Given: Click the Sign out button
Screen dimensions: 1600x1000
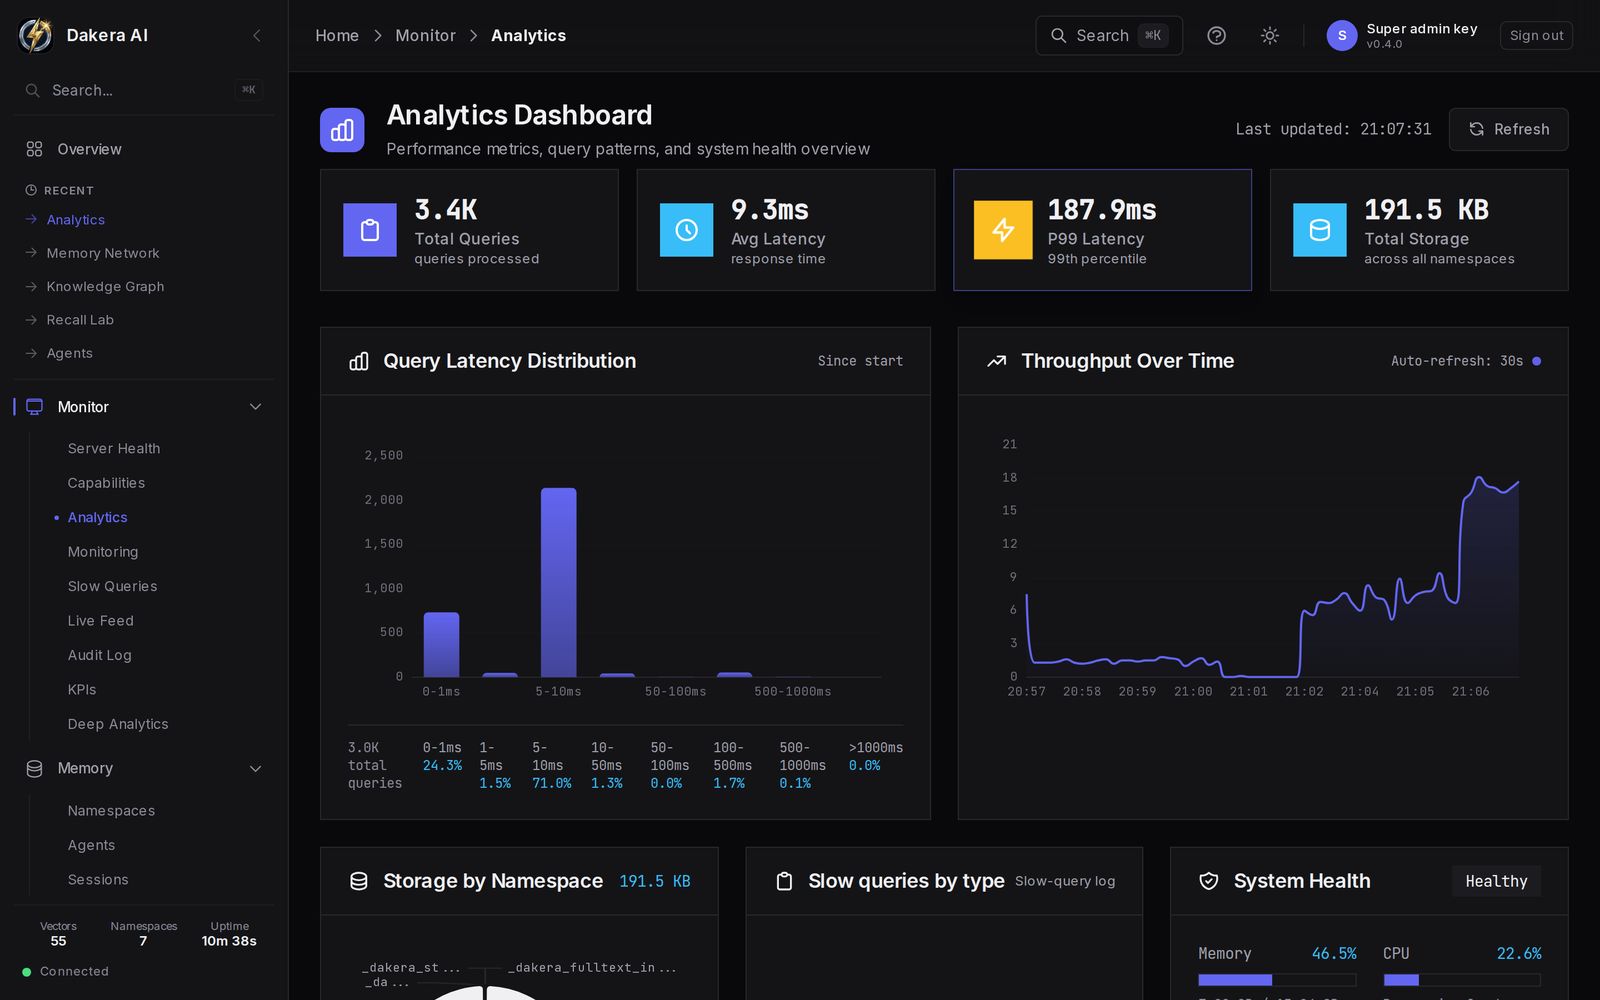Looking at the screenshot, I should (1536, 35).
